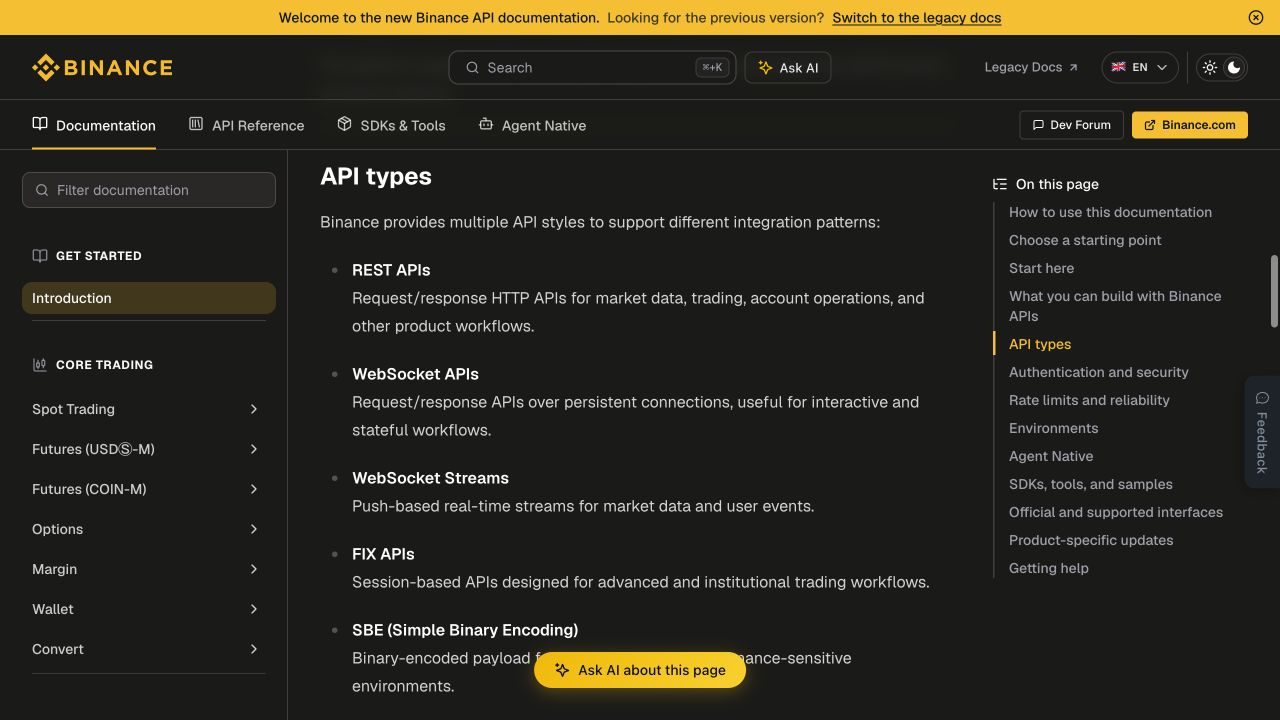Screen dimensions: 1280x720
Task: Click the SDKs & Tools cube icon
Action: [x=344, y=124]
